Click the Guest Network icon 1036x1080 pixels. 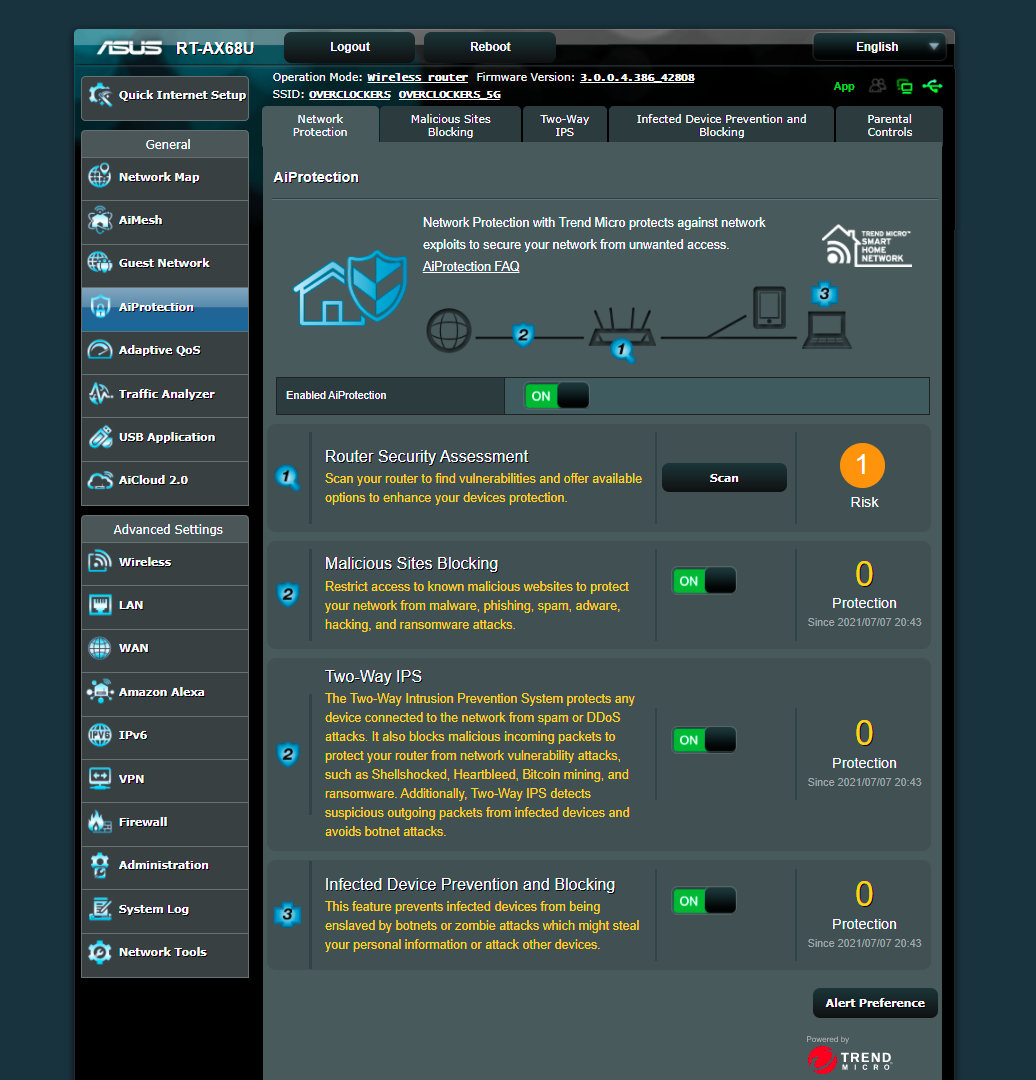pyautogui.click(x=100, y=262)
